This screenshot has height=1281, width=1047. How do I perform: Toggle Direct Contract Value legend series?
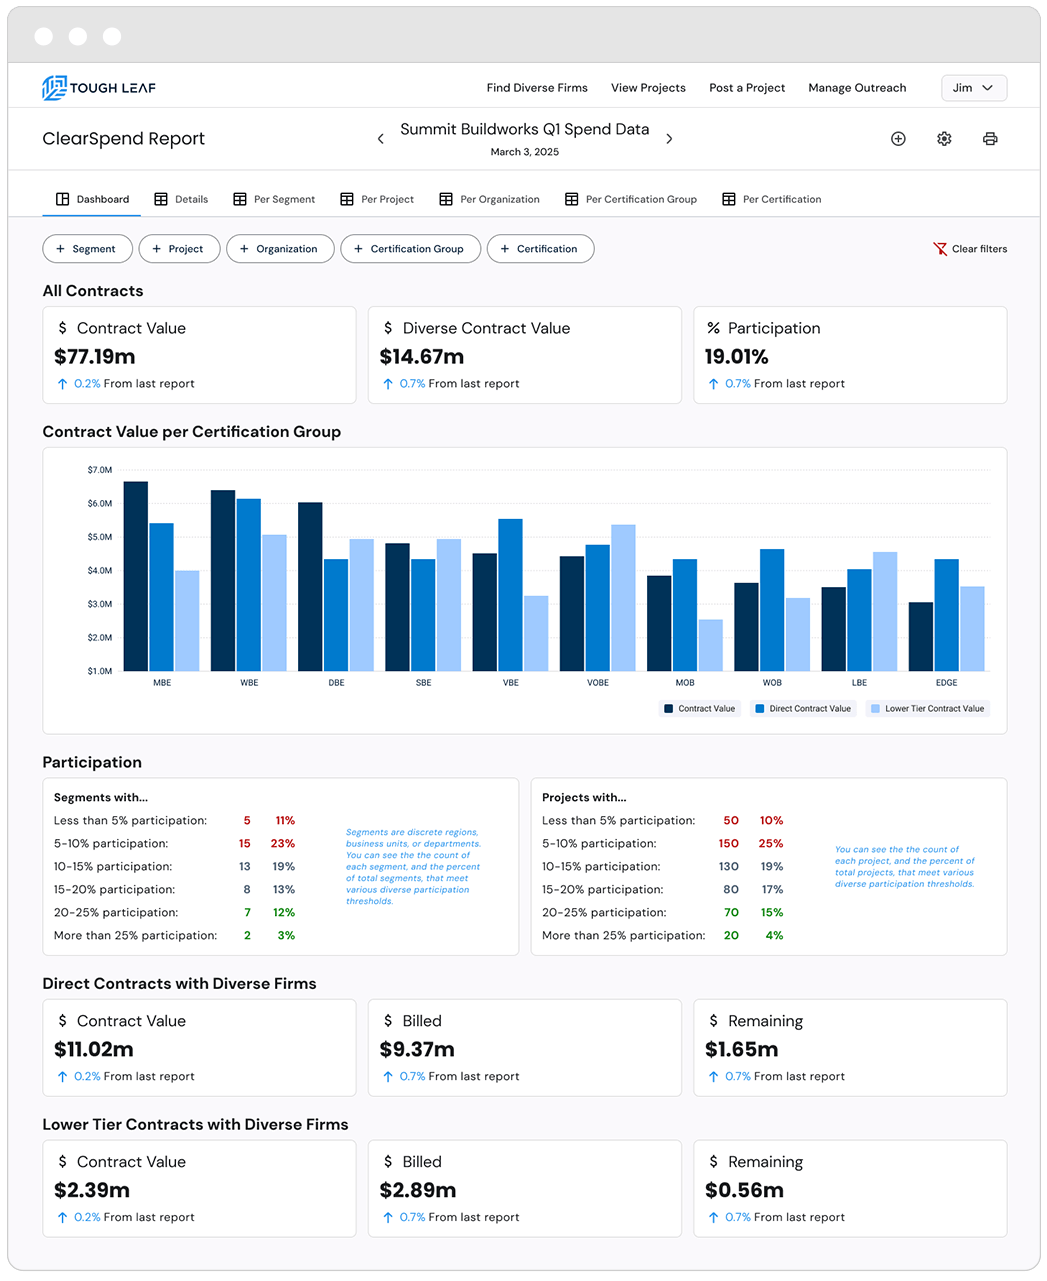tap(802, 708)
